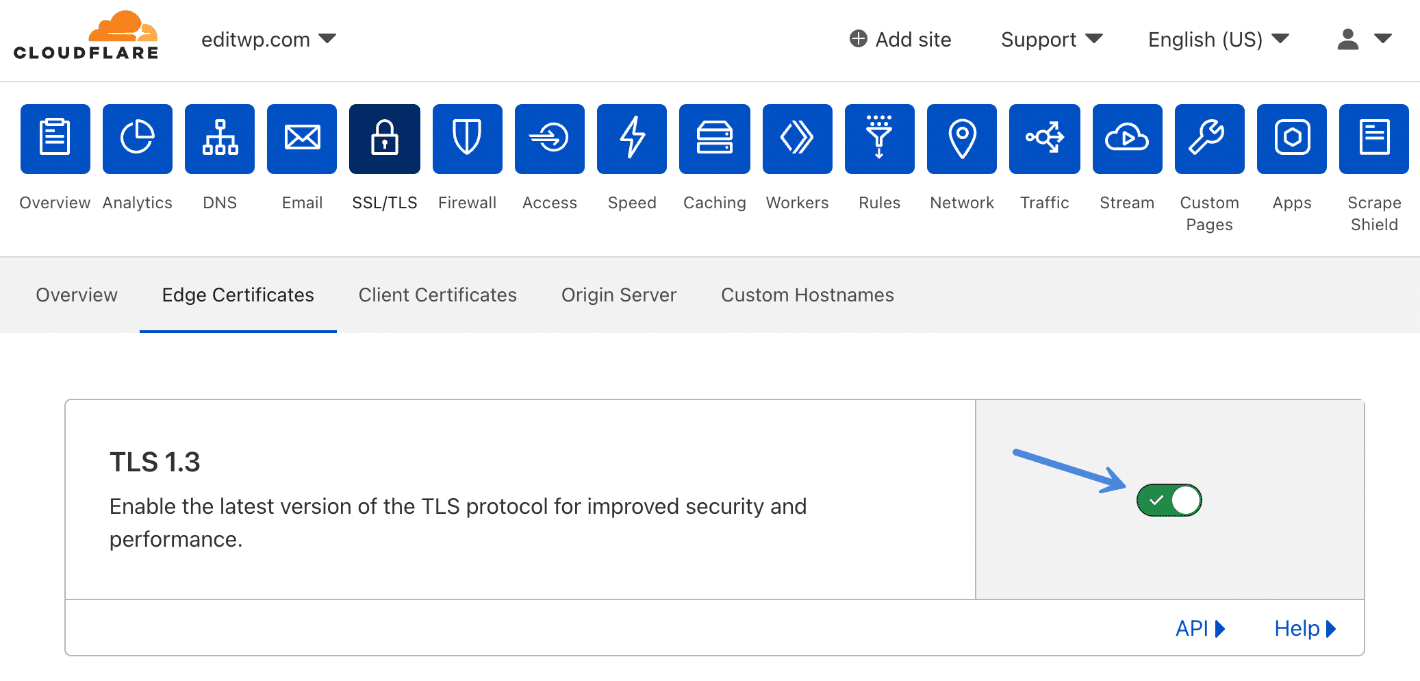Select the DNS icon
Image resolution: width=1420 pixels, height=681 pixels.
pyautogui.click(x=219, y=139)
